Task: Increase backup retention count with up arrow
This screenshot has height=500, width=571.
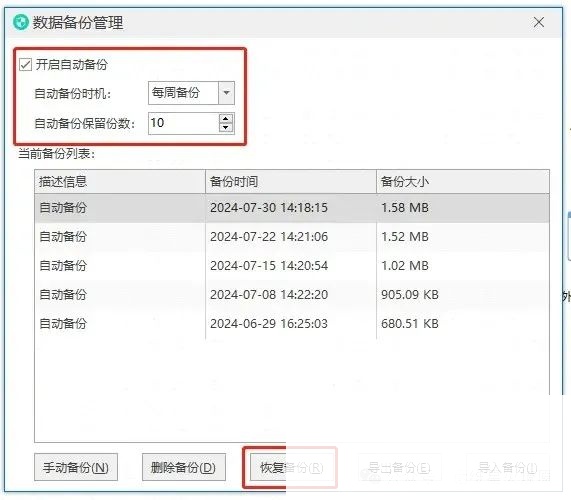Action: click(x=226, y=118)
